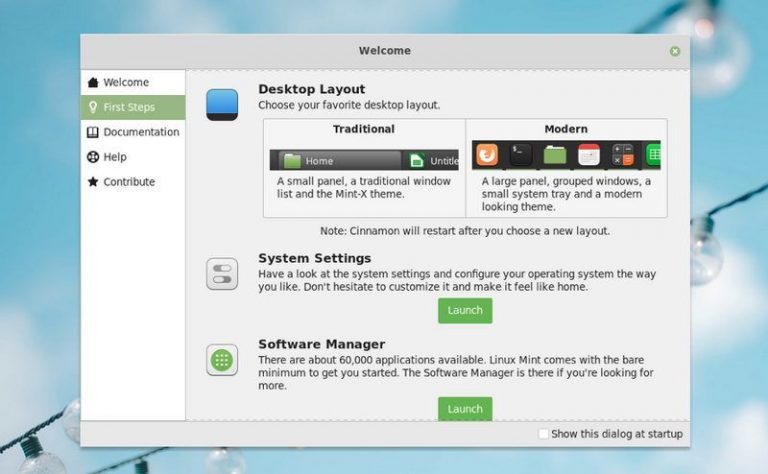
Task: Click the house icon beside Welcome
Action: (x=93, y=83)
